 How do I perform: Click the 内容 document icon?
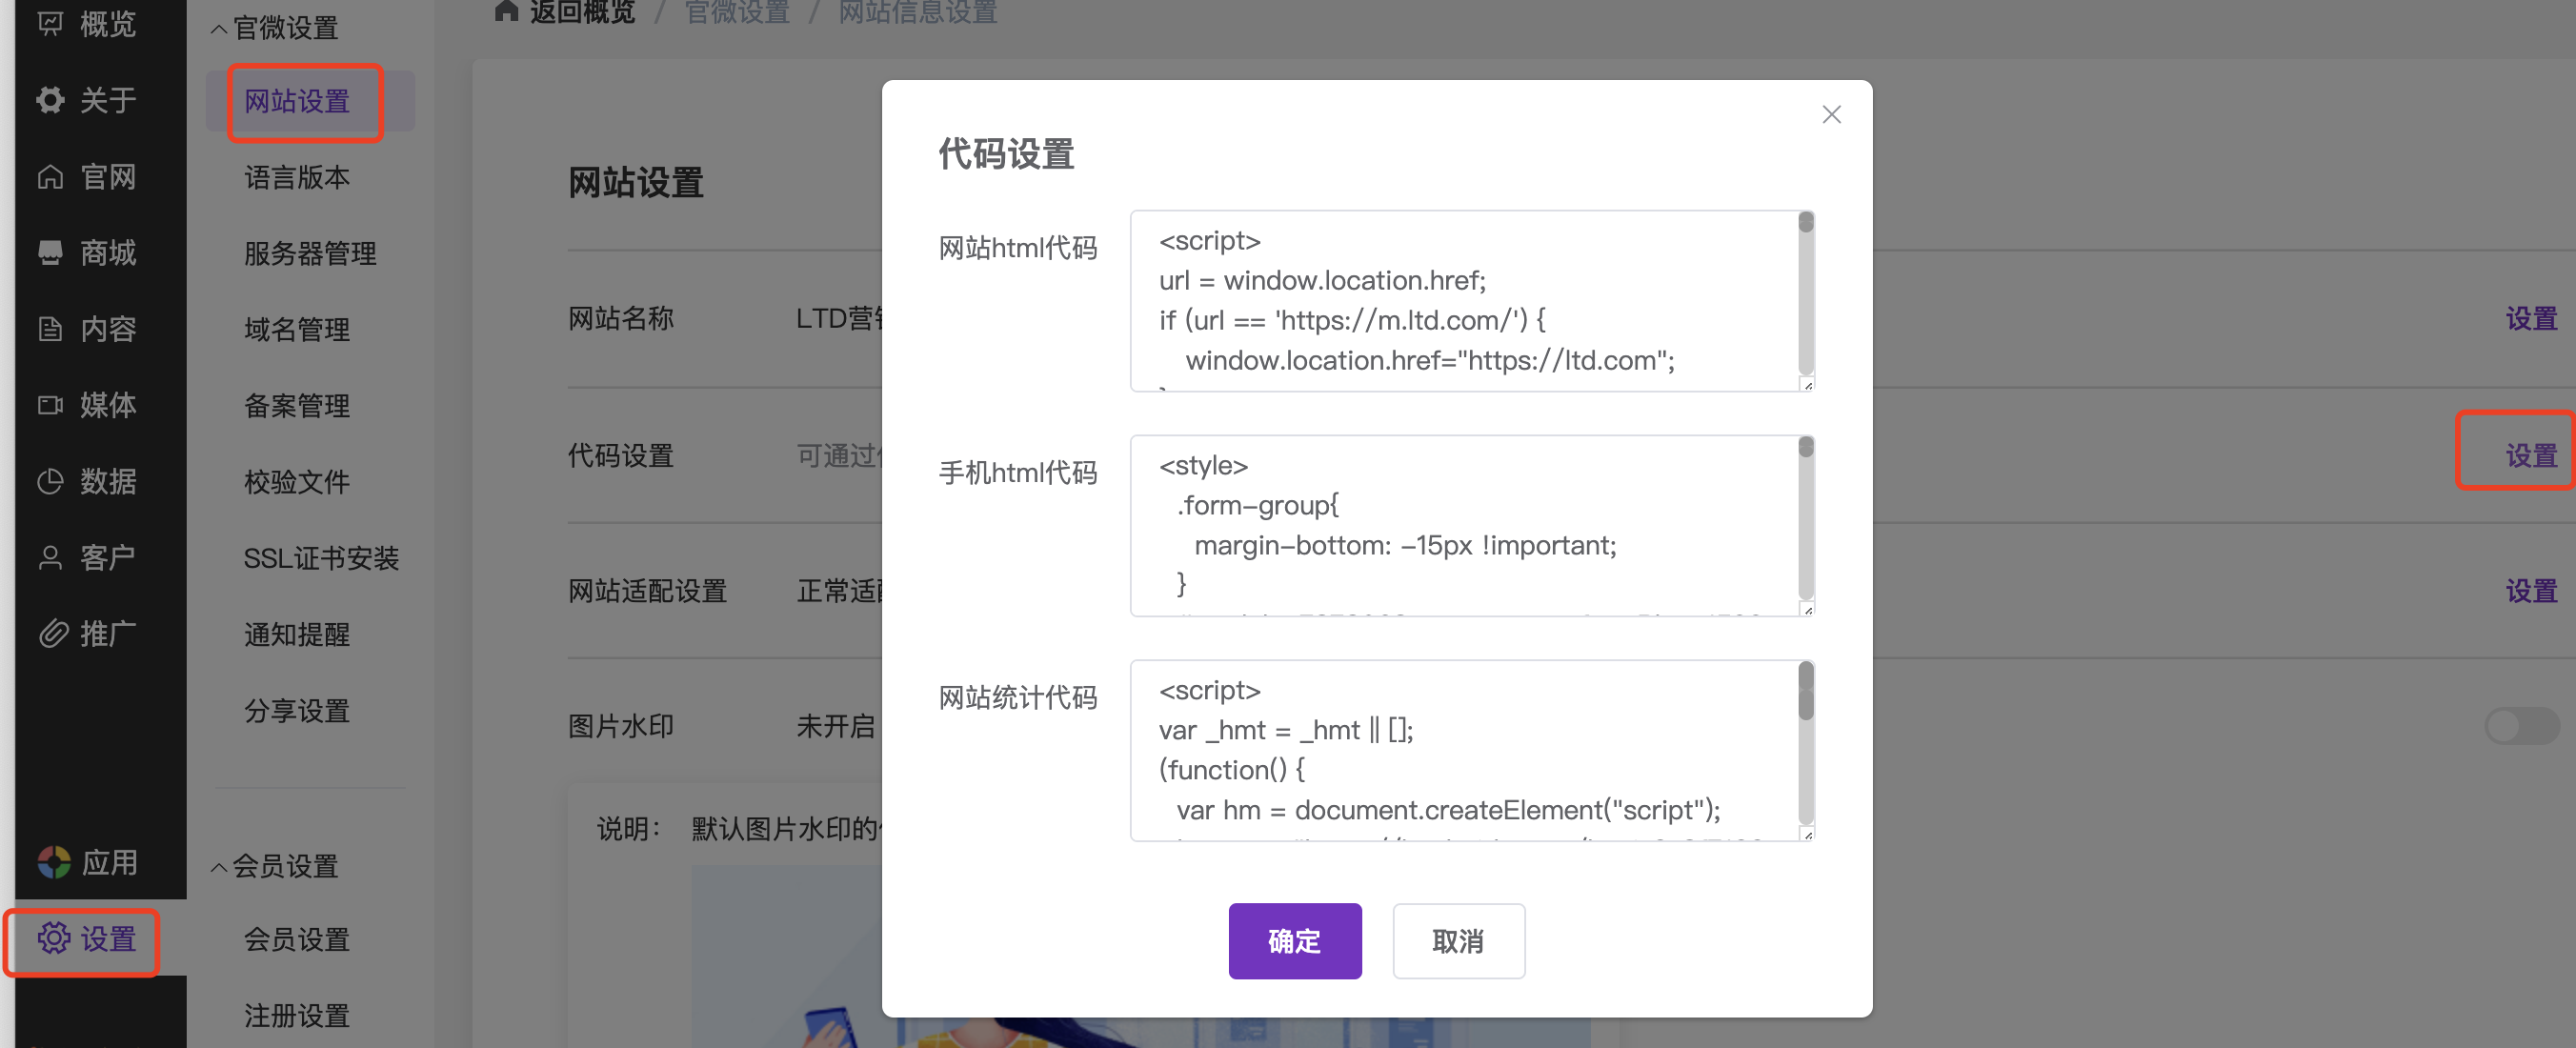(x=50, y=329)
